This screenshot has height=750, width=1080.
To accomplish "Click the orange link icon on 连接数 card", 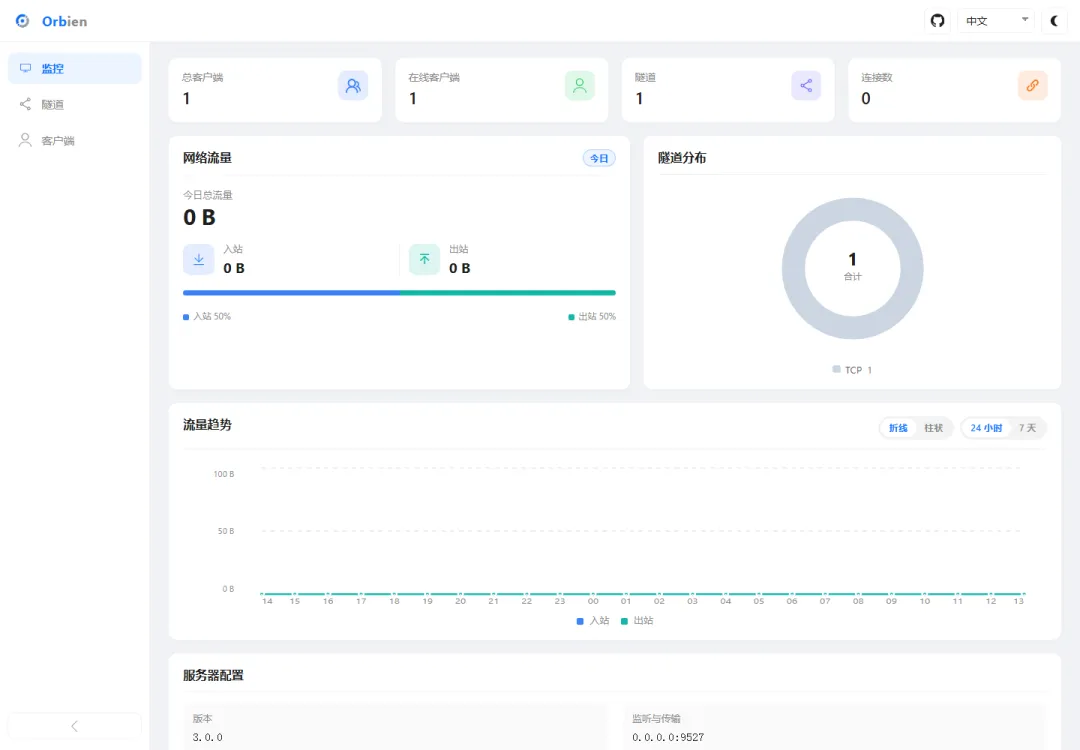I will coord(1032,85).
